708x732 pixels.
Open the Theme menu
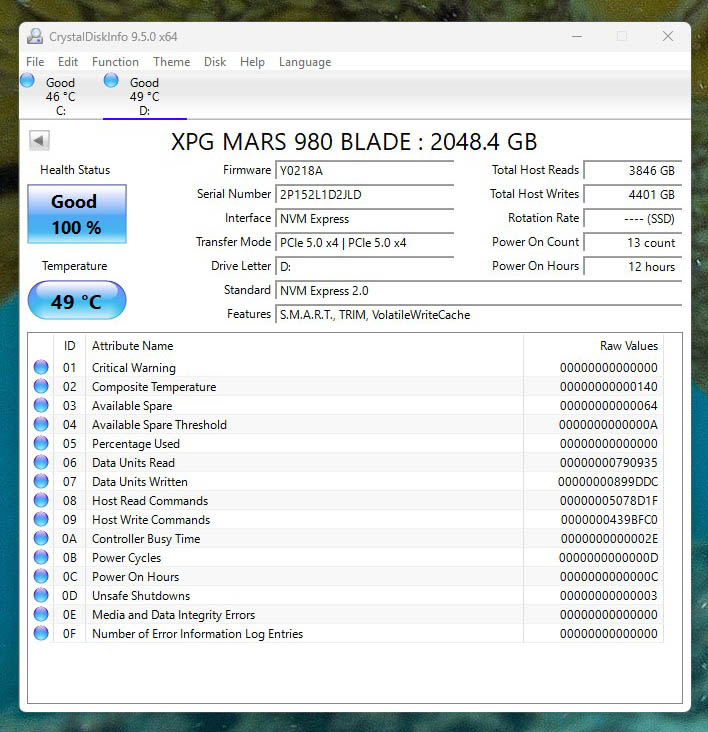click(x=171, y=62)
